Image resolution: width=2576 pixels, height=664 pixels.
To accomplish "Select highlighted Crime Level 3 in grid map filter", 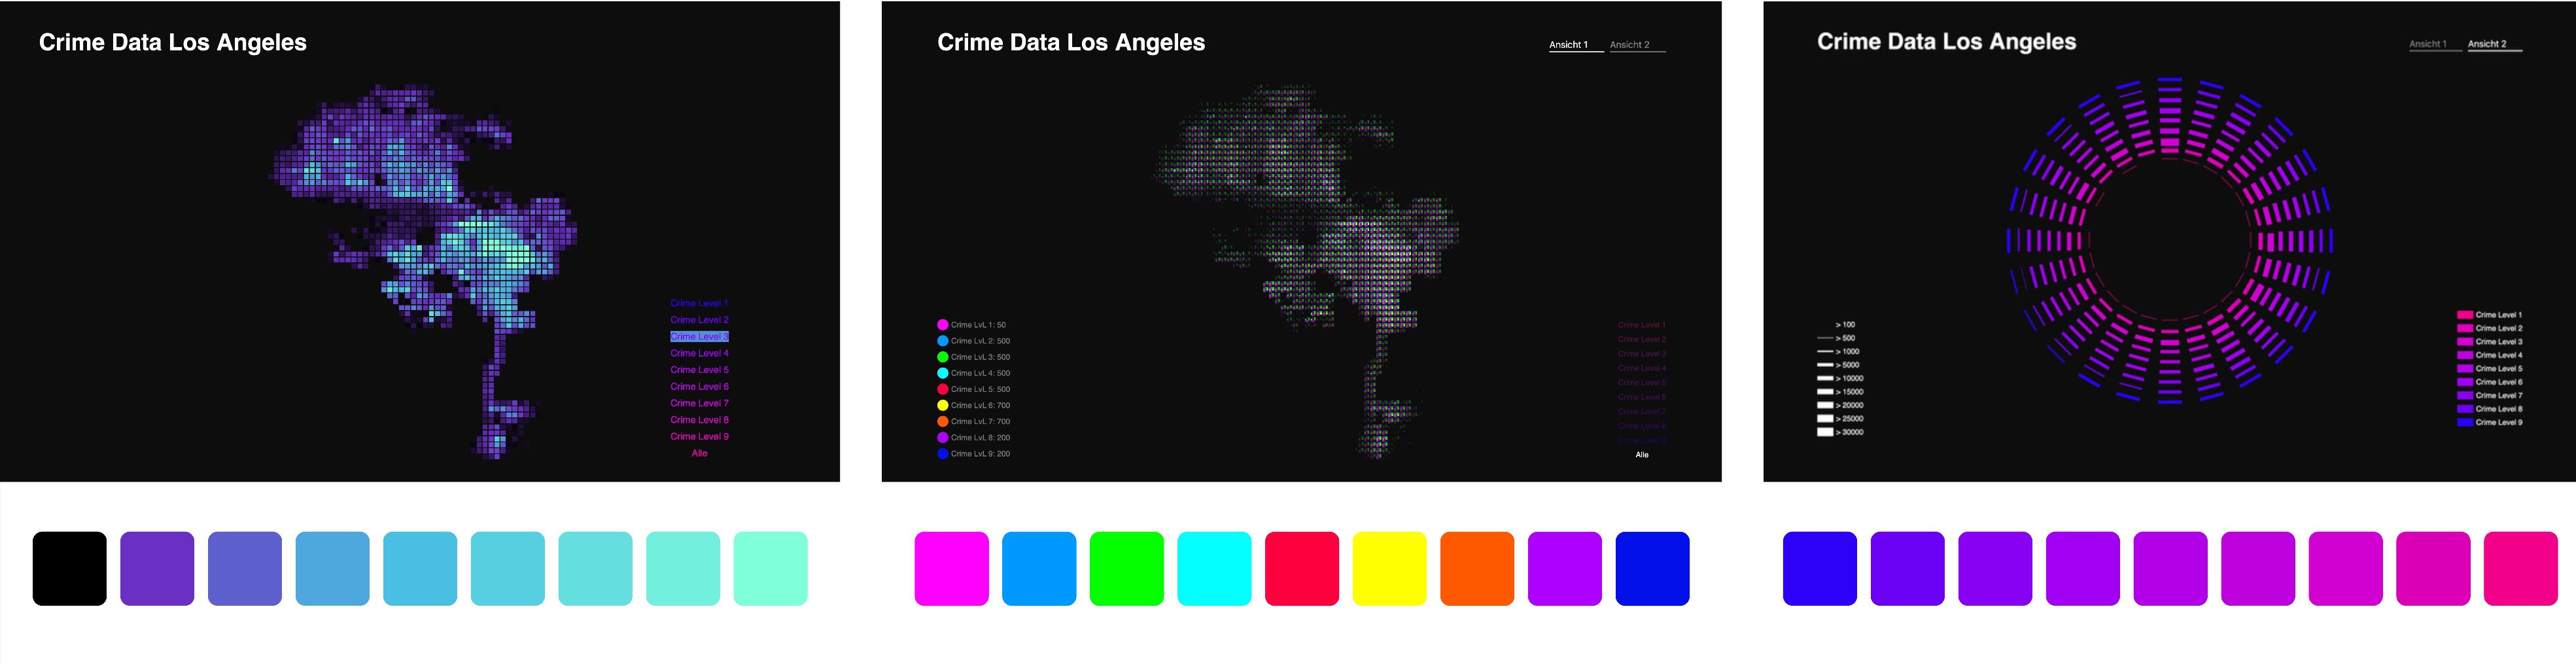I will click(x=699, y=337).
